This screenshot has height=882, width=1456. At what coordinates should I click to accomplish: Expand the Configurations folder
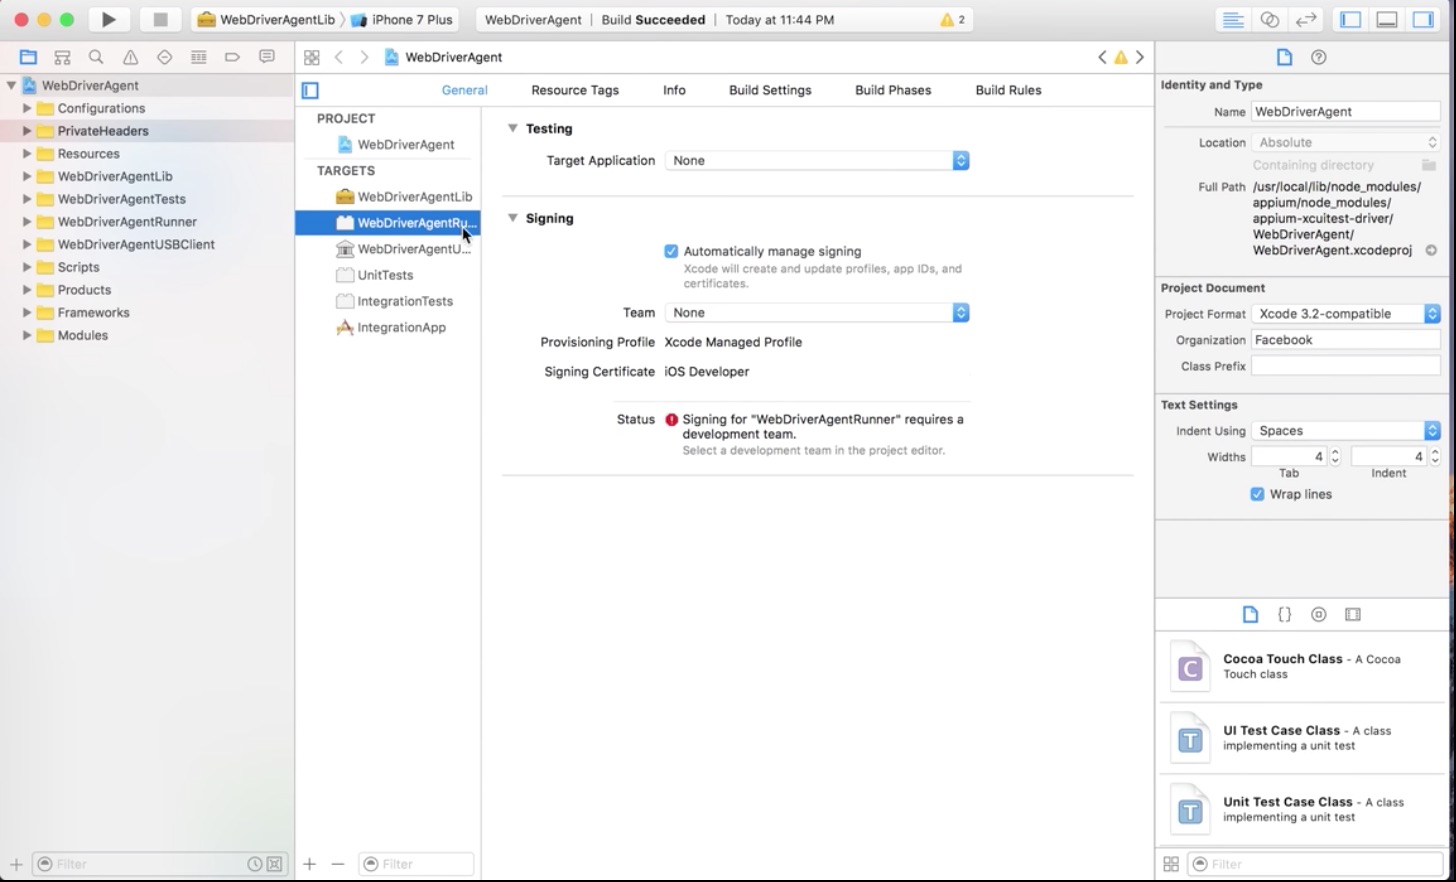coord(27,108)
